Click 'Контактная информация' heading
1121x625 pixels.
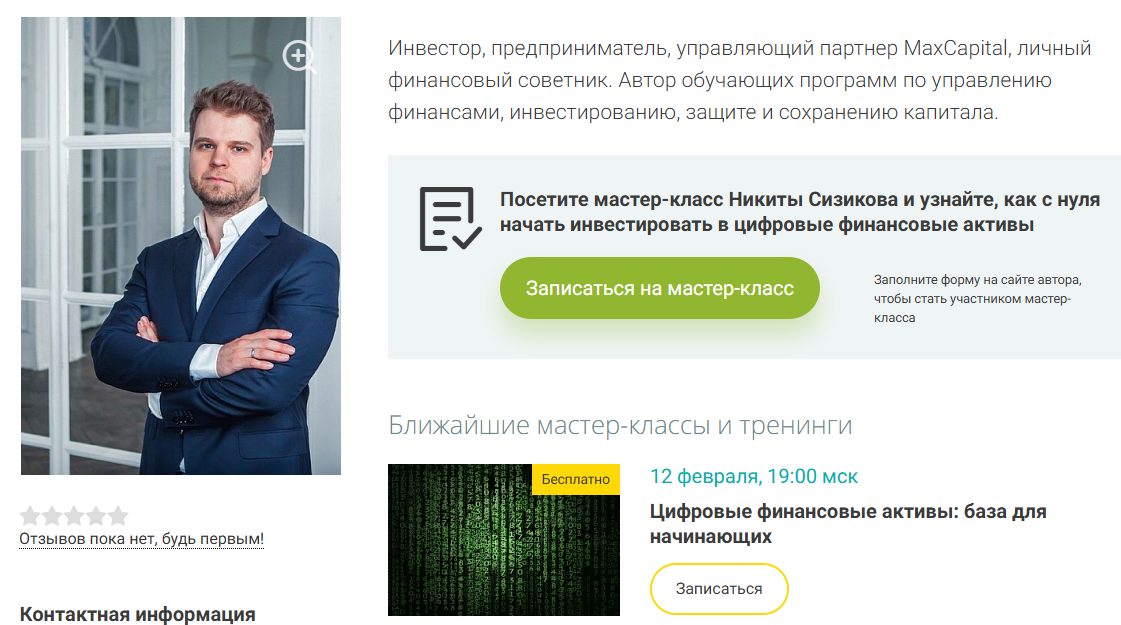pyautogui.click(x=137, y=614)
